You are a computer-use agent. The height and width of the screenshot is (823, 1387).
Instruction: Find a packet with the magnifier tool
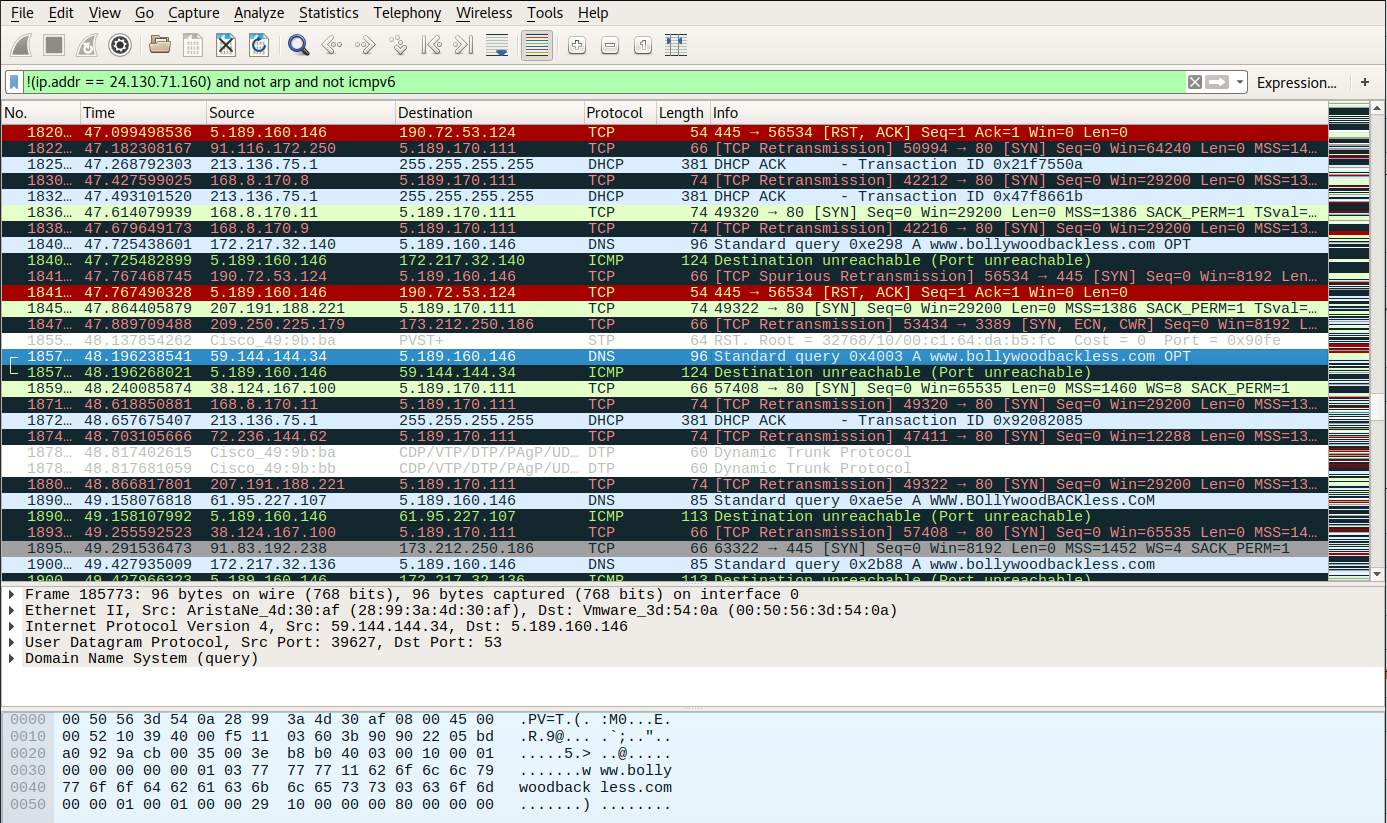tap(296, 45)
